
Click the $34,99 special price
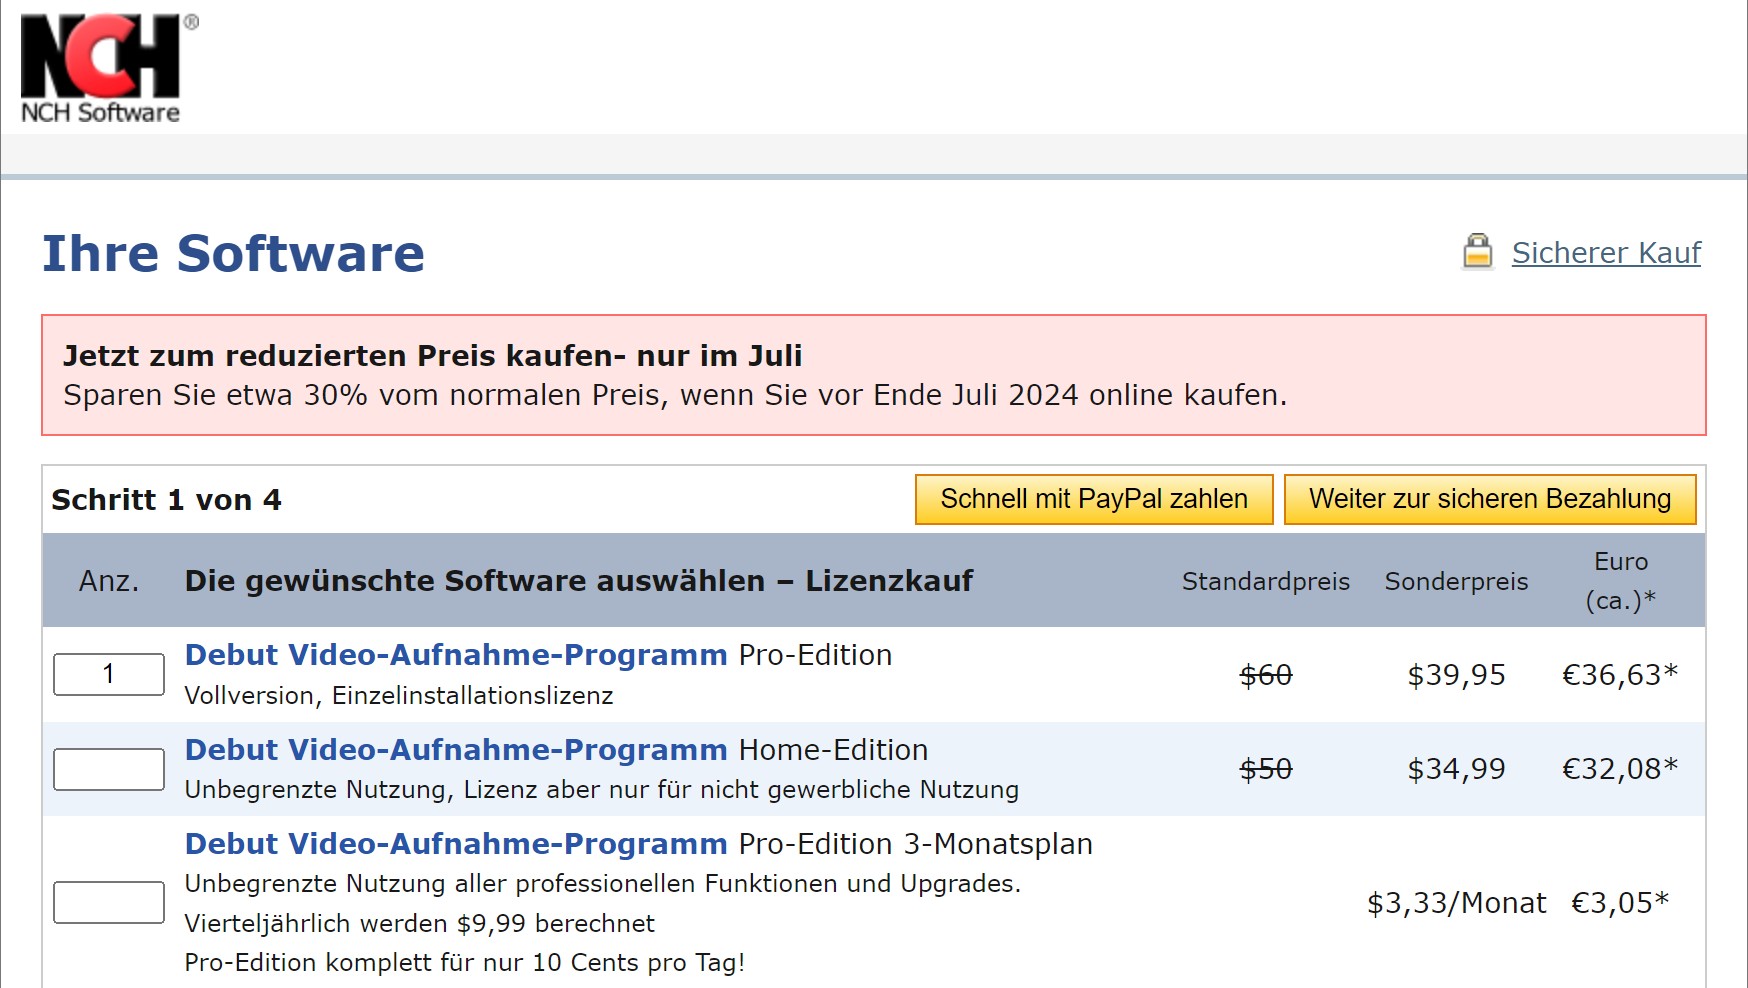1456,769
